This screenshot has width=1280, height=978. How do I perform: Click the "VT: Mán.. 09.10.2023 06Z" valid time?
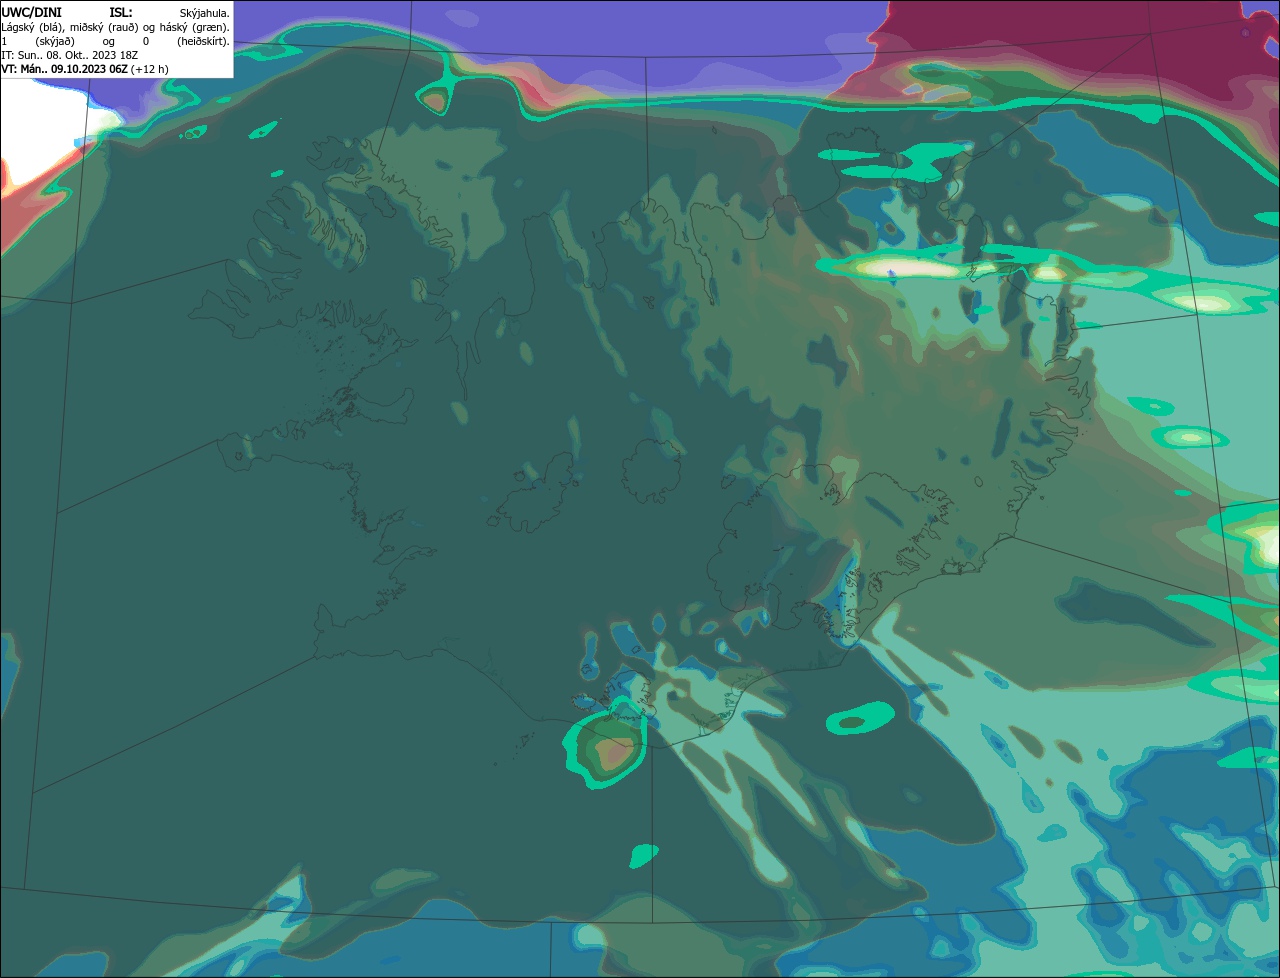tap(64, 69)
